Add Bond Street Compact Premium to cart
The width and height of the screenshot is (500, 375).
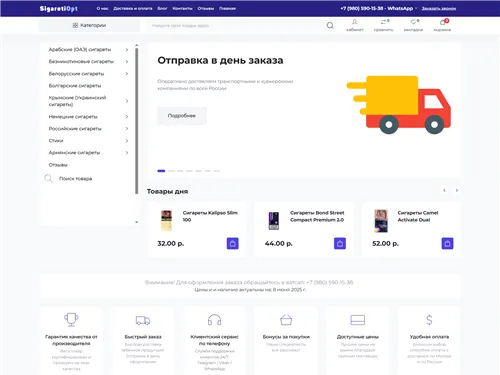340,243
